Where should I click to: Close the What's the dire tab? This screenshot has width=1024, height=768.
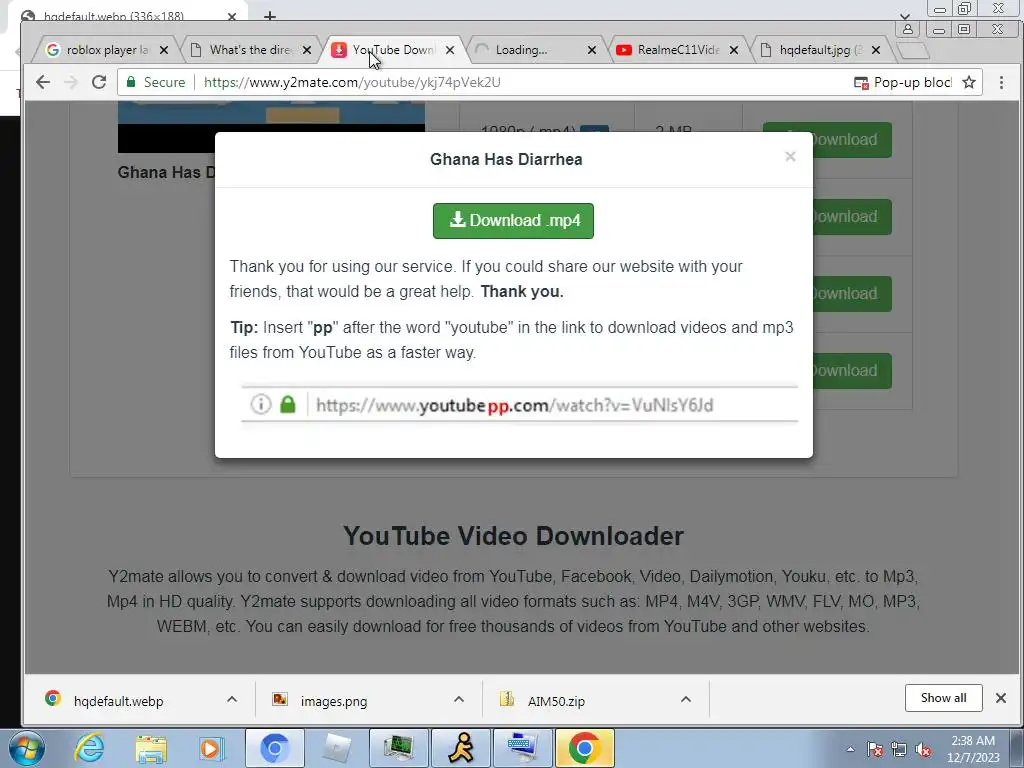pos(307,50)
